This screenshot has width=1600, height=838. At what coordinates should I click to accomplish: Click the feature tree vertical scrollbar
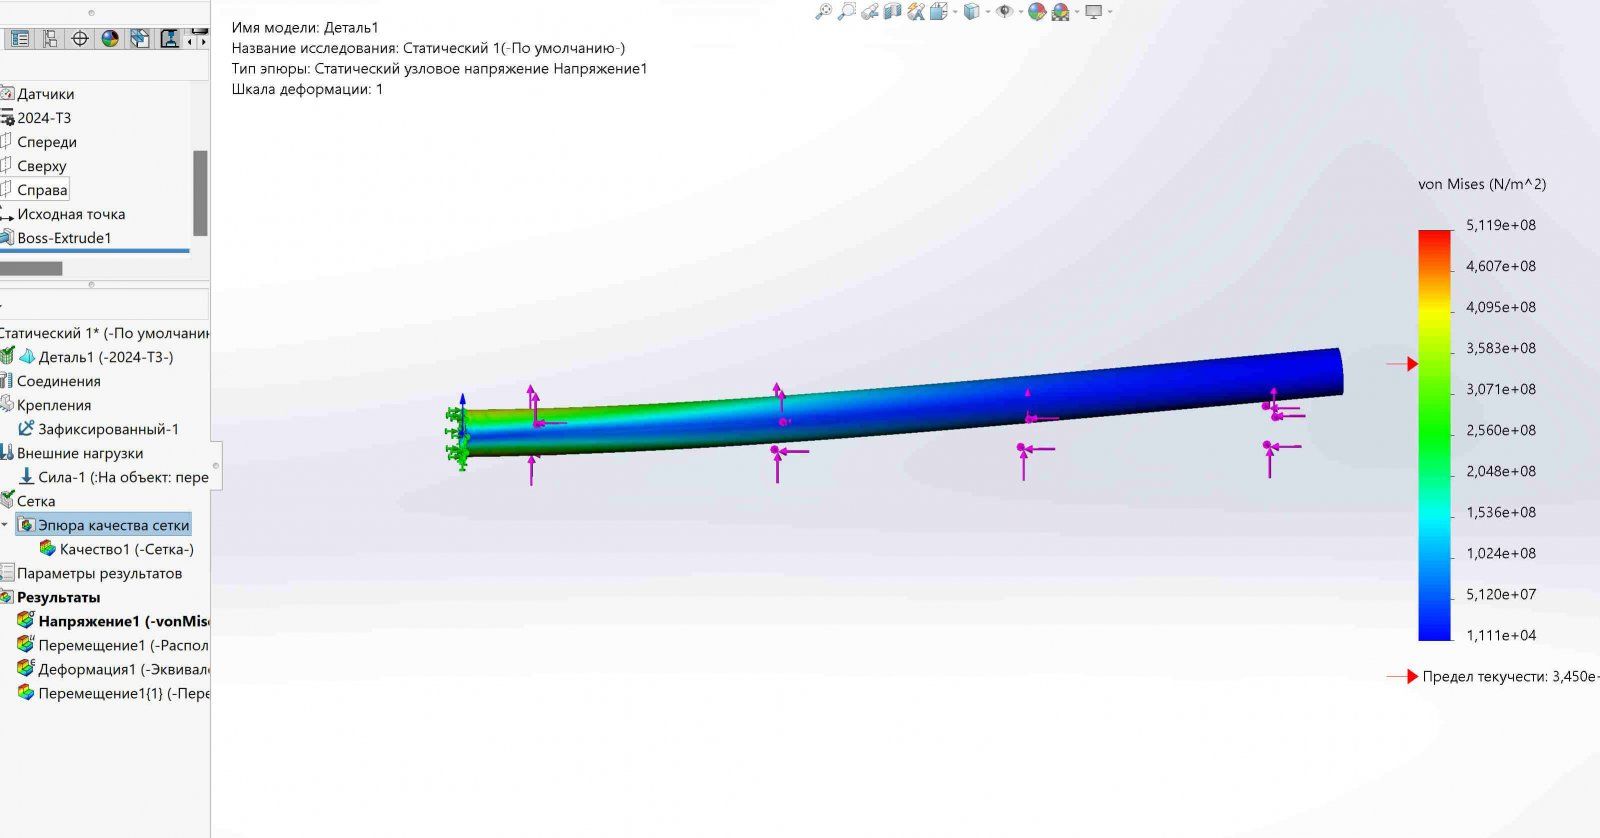pos(200,192)
